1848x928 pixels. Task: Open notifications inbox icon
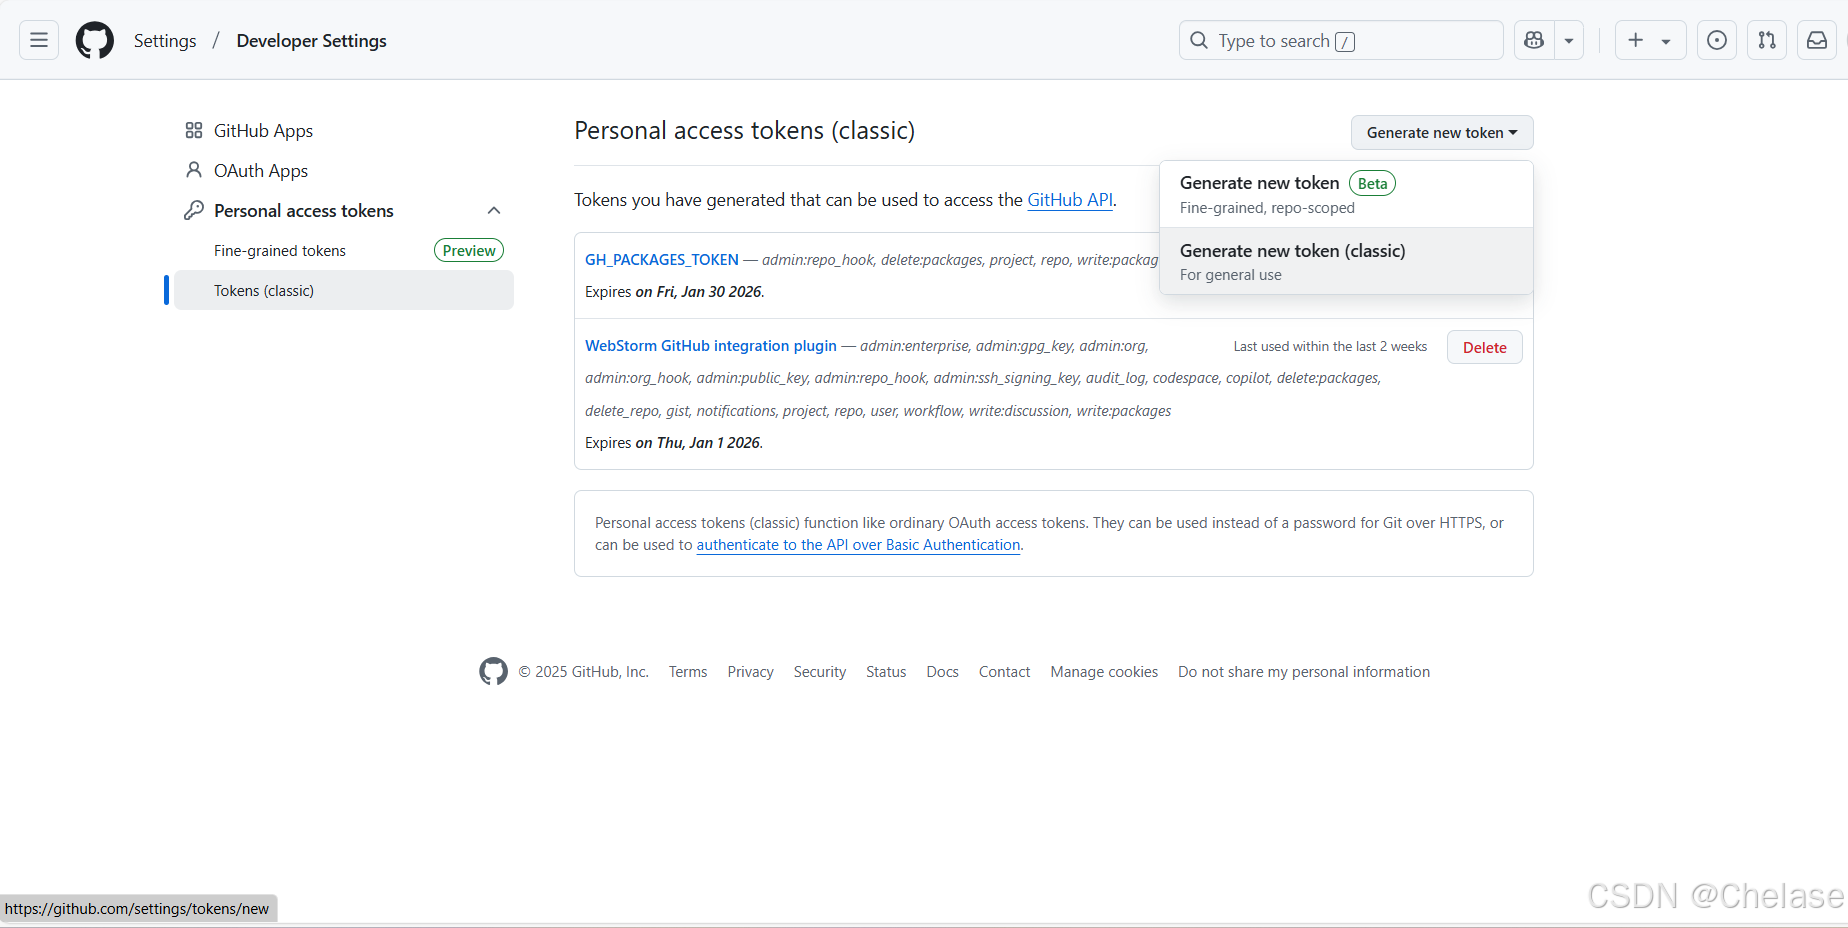point(1817,40)
